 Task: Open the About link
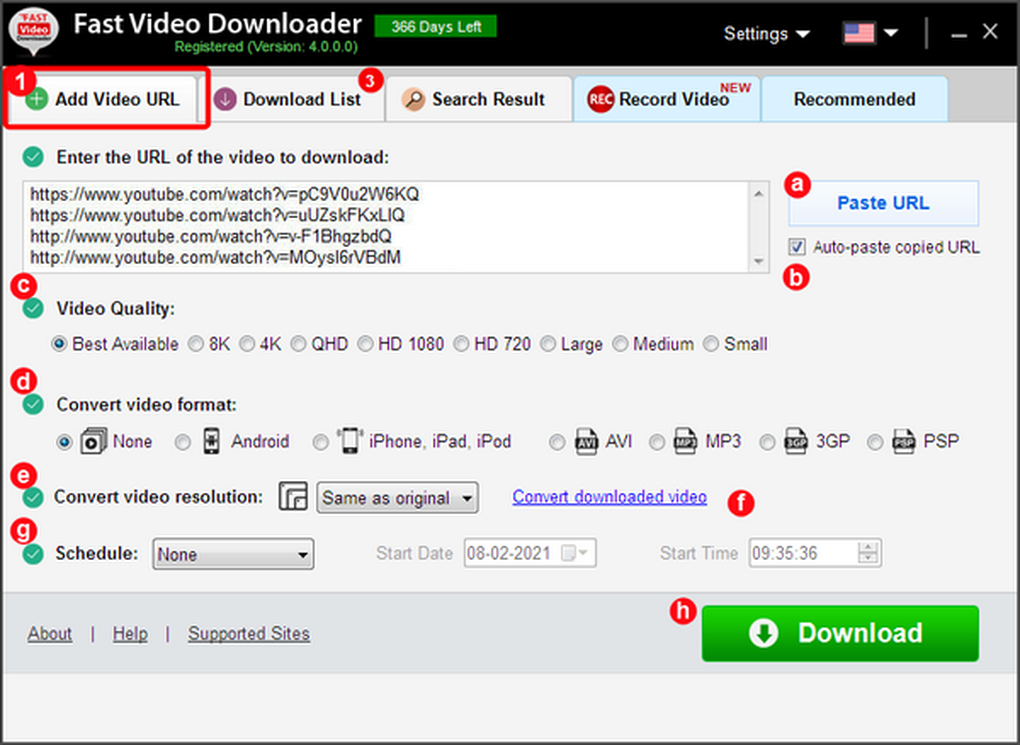49,634
